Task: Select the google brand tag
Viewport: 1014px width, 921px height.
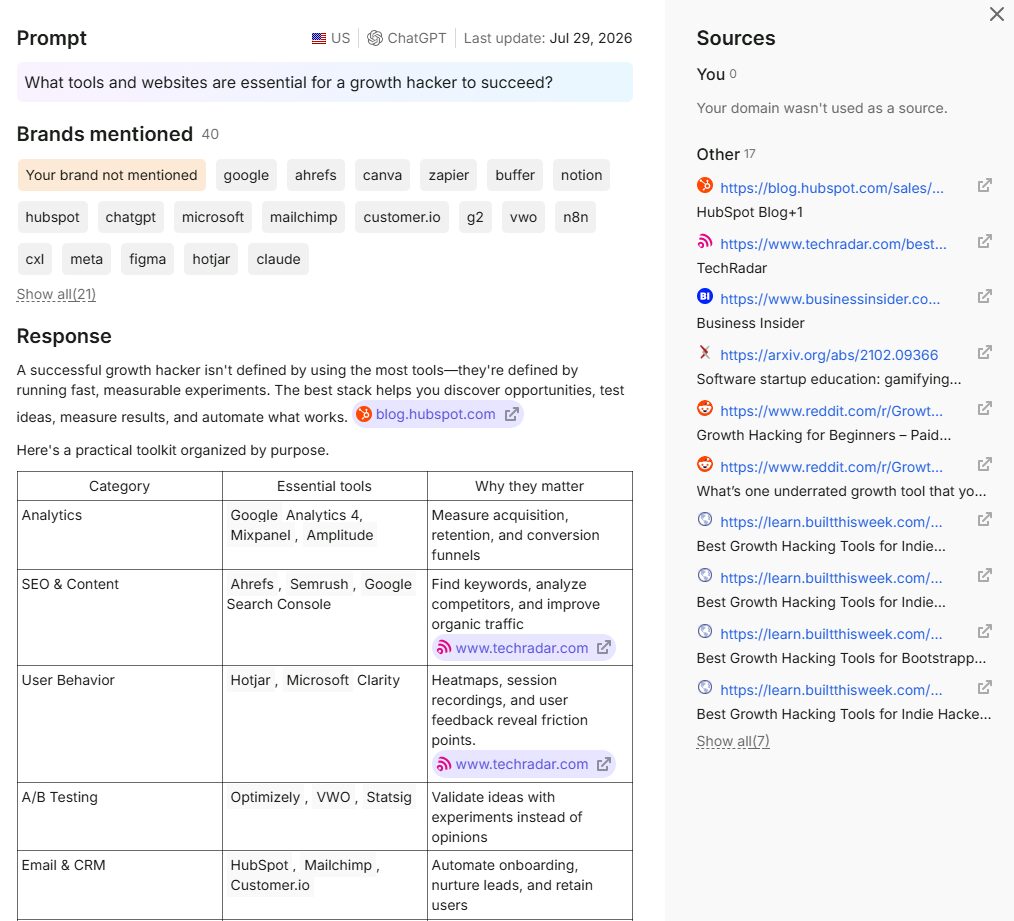Action: click(246, 175)
